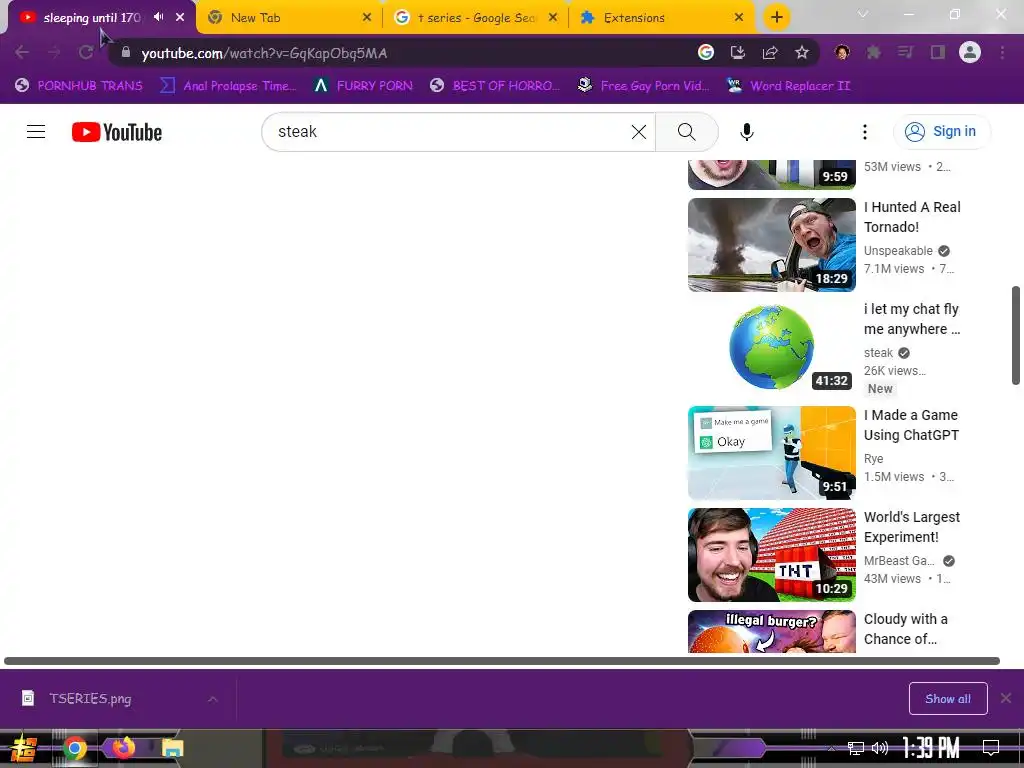Open I Made a Game thumbnail
Screen dimensions: 1024x768
point(772,453)
